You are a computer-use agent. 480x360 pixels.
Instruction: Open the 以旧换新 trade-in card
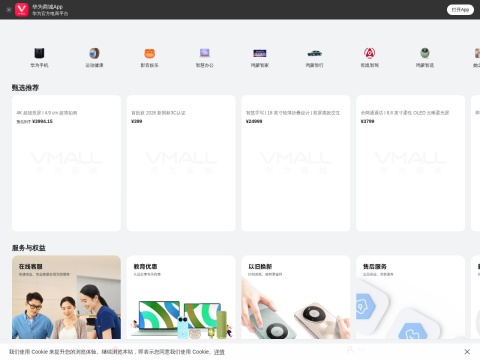pos(296,297)
